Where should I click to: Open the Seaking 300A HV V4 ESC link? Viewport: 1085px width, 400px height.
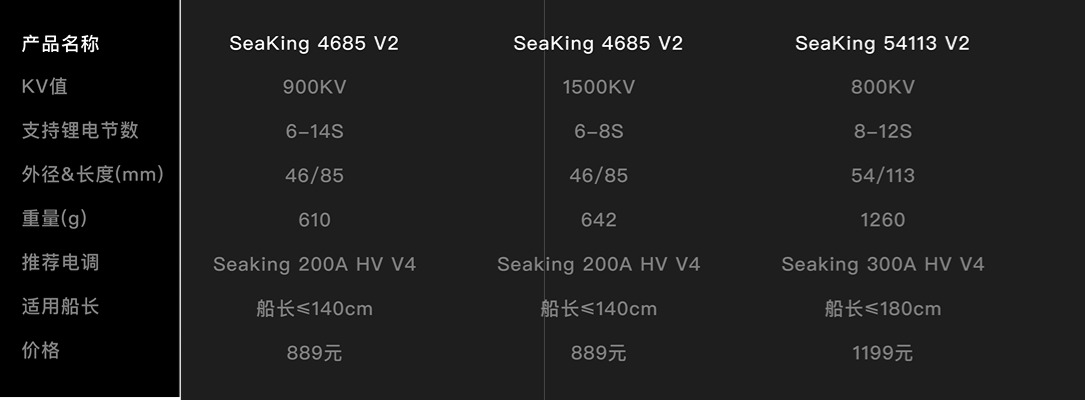tap(882, 264)
